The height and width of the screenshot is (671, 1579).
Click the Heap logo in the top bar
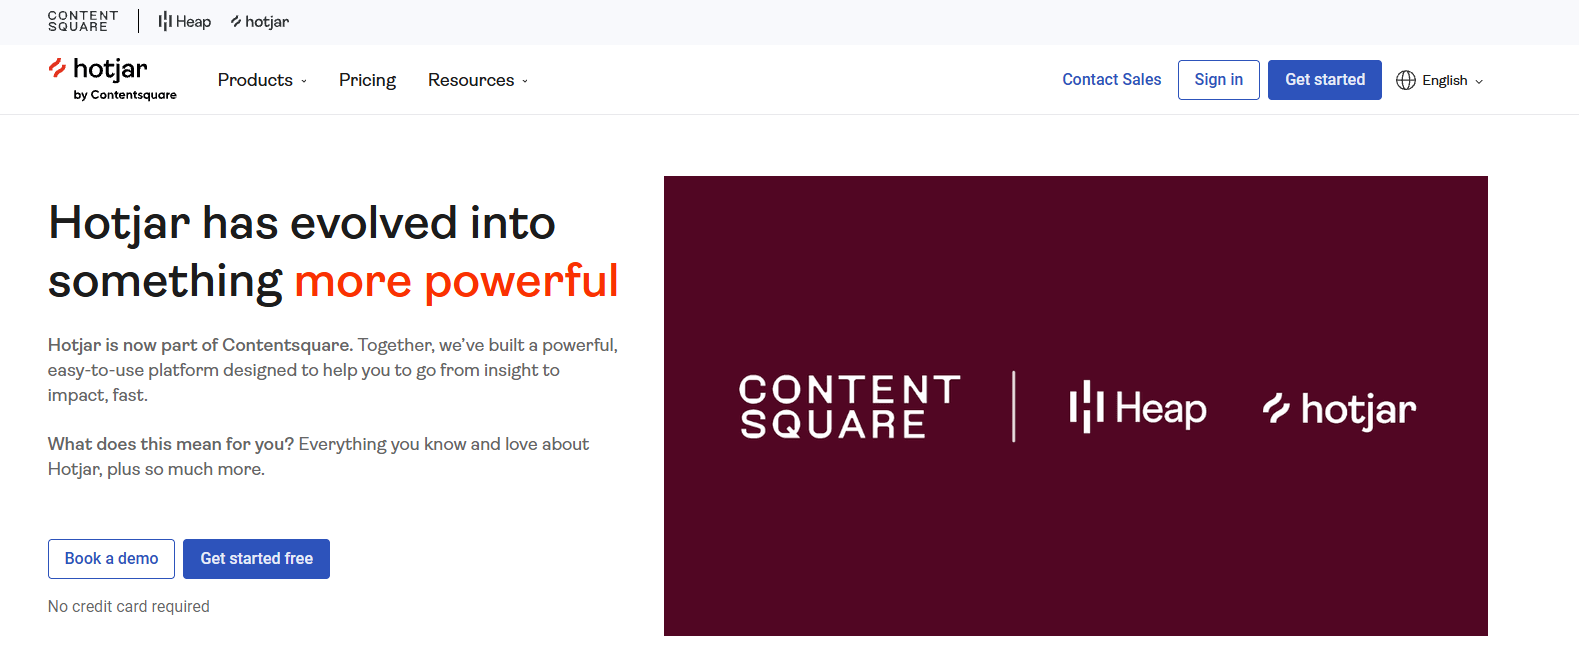[x=185, y=22]
